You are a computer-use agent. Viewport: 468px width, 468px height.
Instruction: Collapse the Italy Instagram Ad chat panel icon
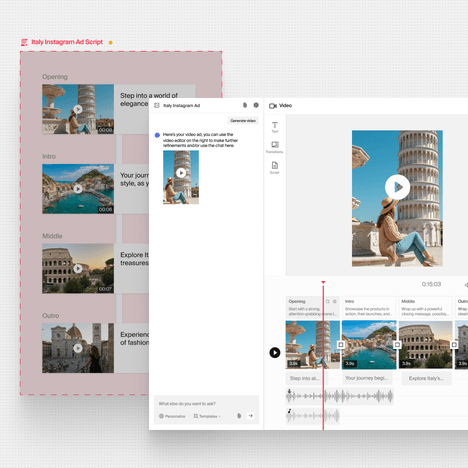tap(157, 106)
